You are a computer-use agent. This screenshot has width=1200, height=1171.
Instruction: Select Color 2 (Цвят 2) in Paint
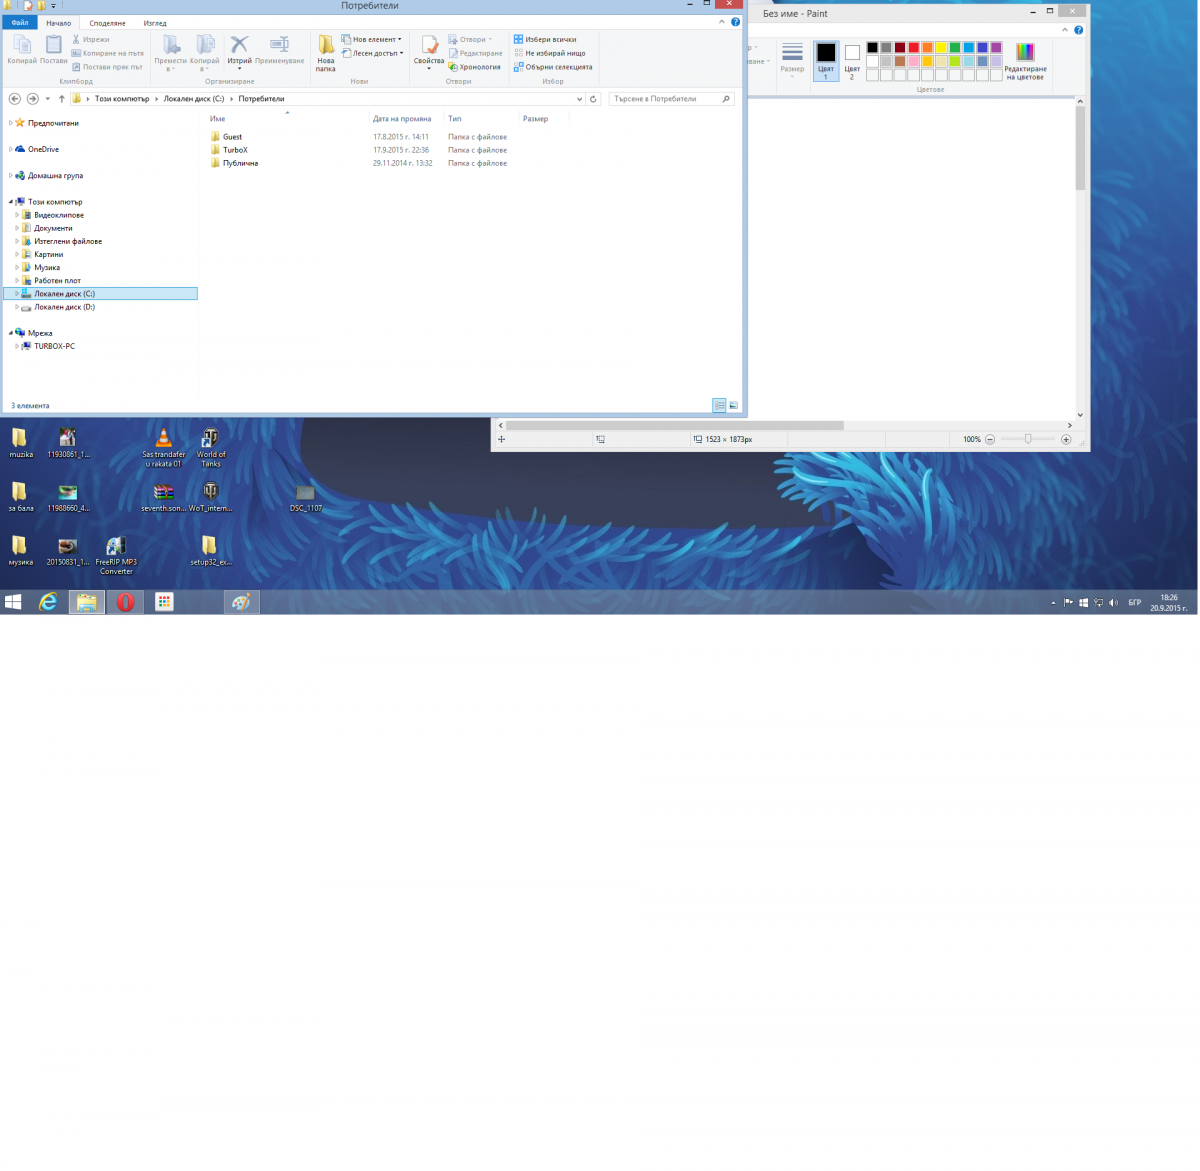click(852, 60)
